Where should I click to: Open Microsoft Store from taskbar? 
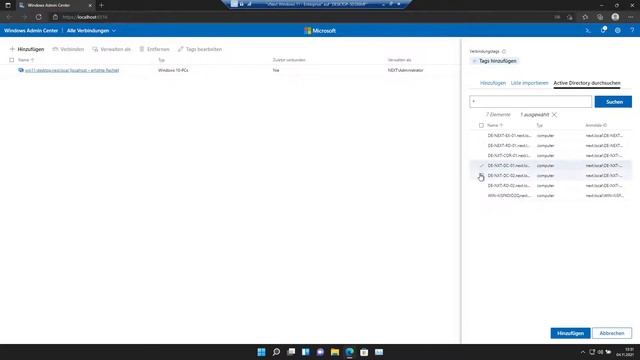[x=364, y=352]
